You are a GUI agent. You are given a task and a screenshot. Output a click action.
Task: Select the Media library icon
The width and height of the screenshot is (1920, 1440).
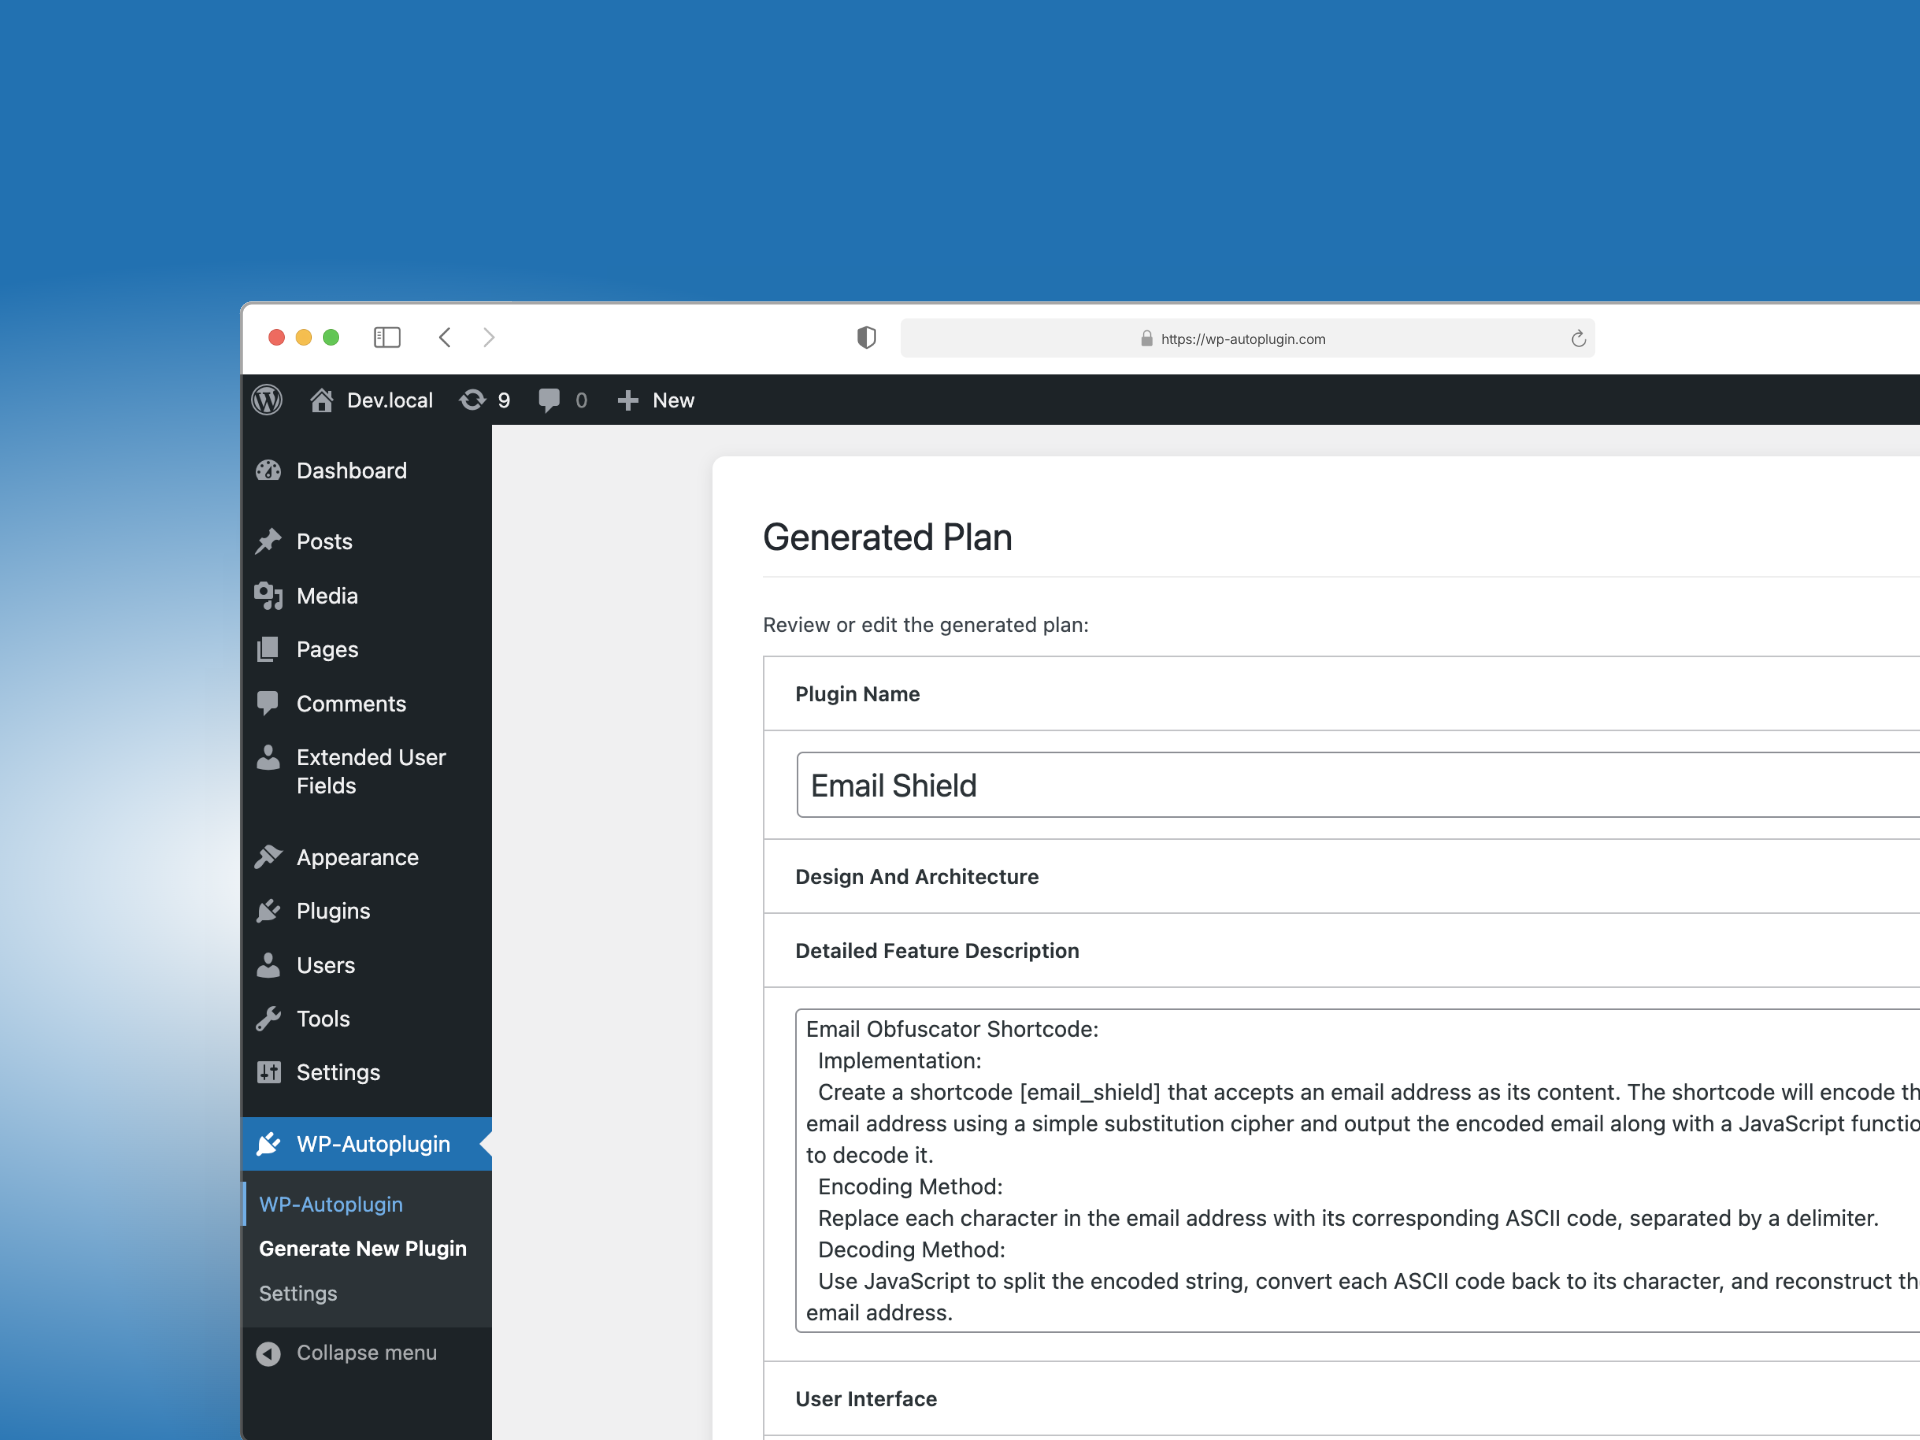tap(268, 595)
